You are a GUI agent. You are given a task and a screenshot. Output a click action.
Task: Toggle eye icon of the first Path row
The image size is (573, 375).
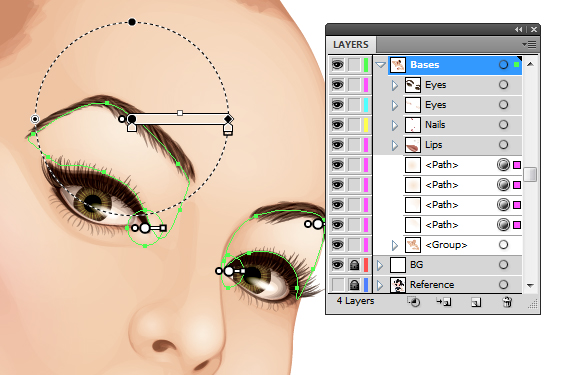tap(337, 165)
